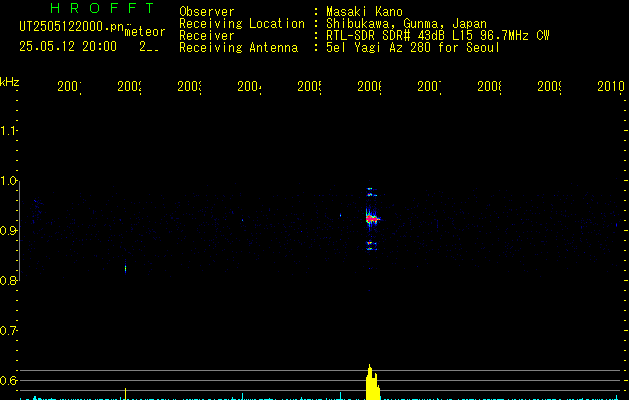Click the 0.6 frequency axis label
The image size is (629, 400).
click(x=8, y=381)
